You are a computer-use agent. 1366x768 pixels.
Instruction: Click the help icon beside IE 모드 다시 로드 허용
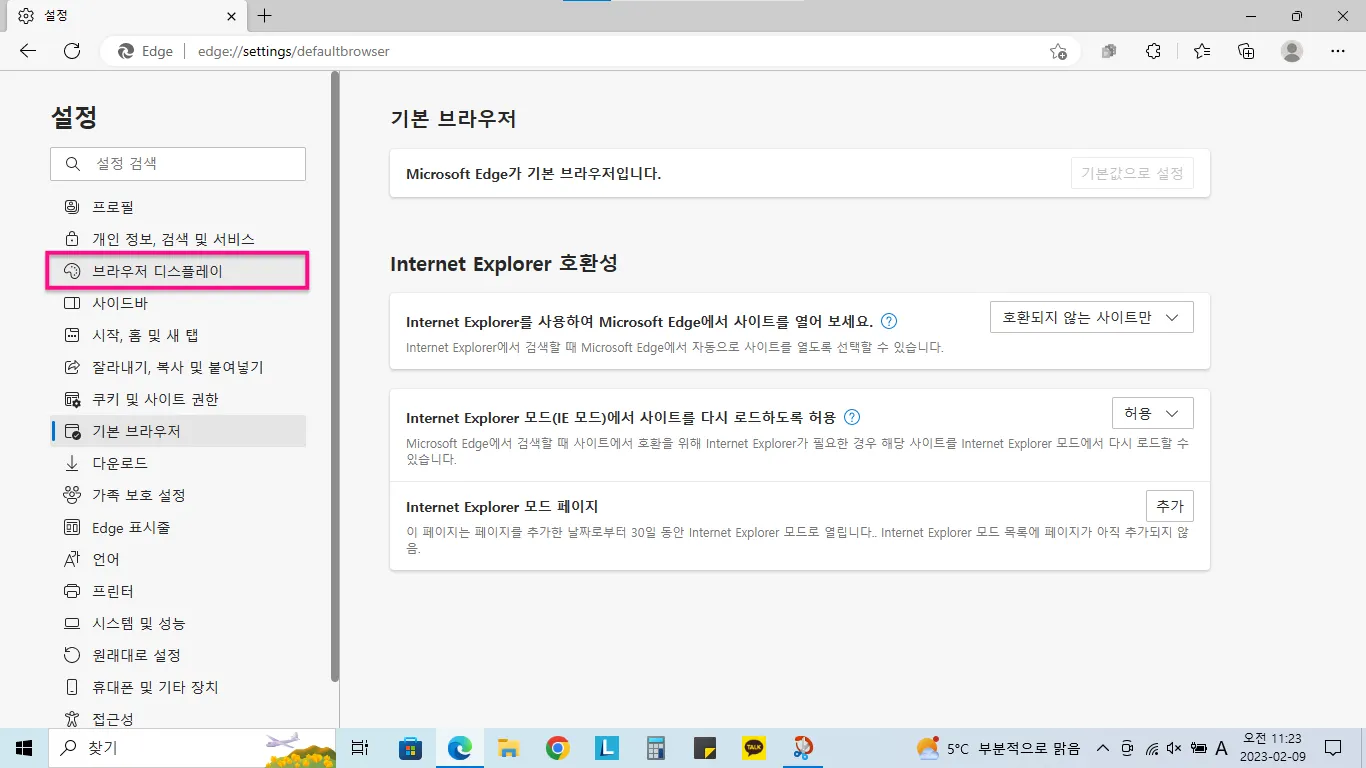click(852, 417)
